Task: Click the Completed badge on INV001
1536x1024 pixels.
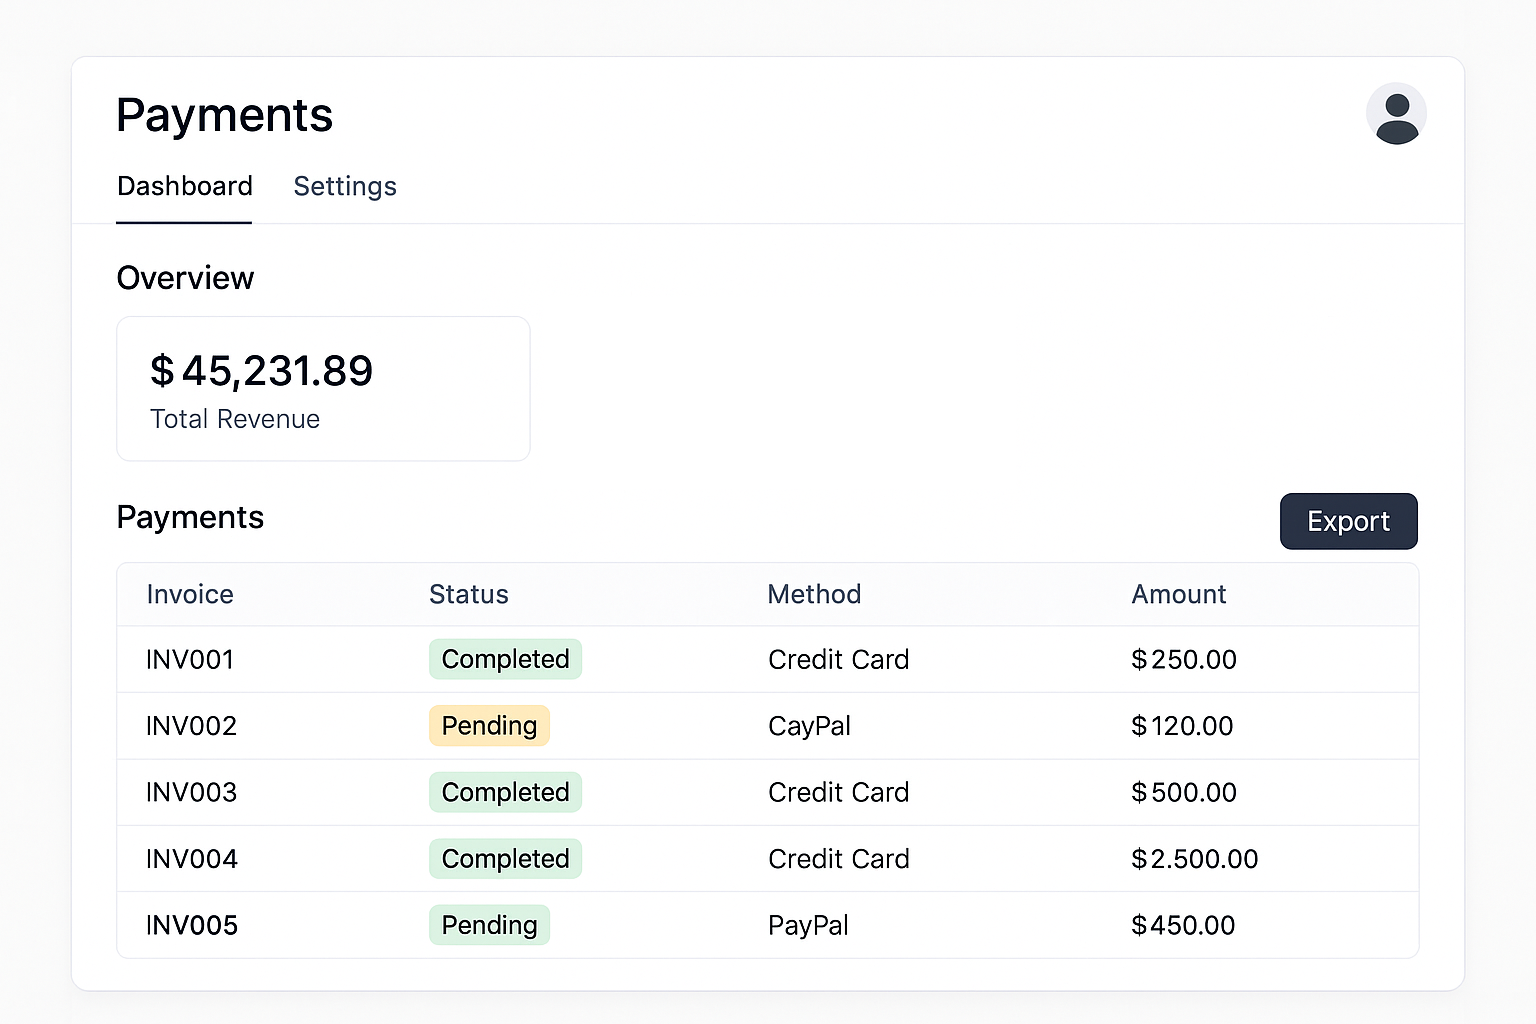Action: [x=505, y=659]
